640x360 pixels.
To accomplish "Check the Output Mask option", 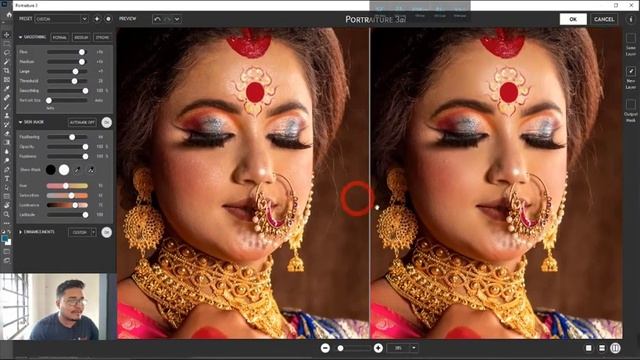I will pos(631,104).
